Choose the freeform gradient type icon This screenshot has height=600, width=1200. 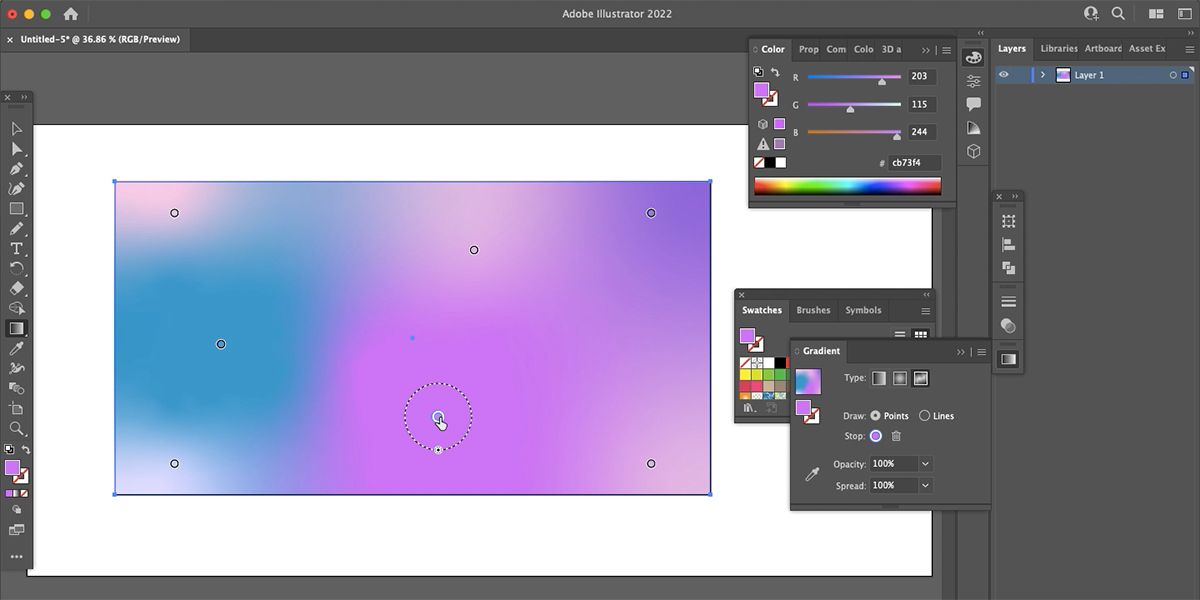[x=921, y=378]
